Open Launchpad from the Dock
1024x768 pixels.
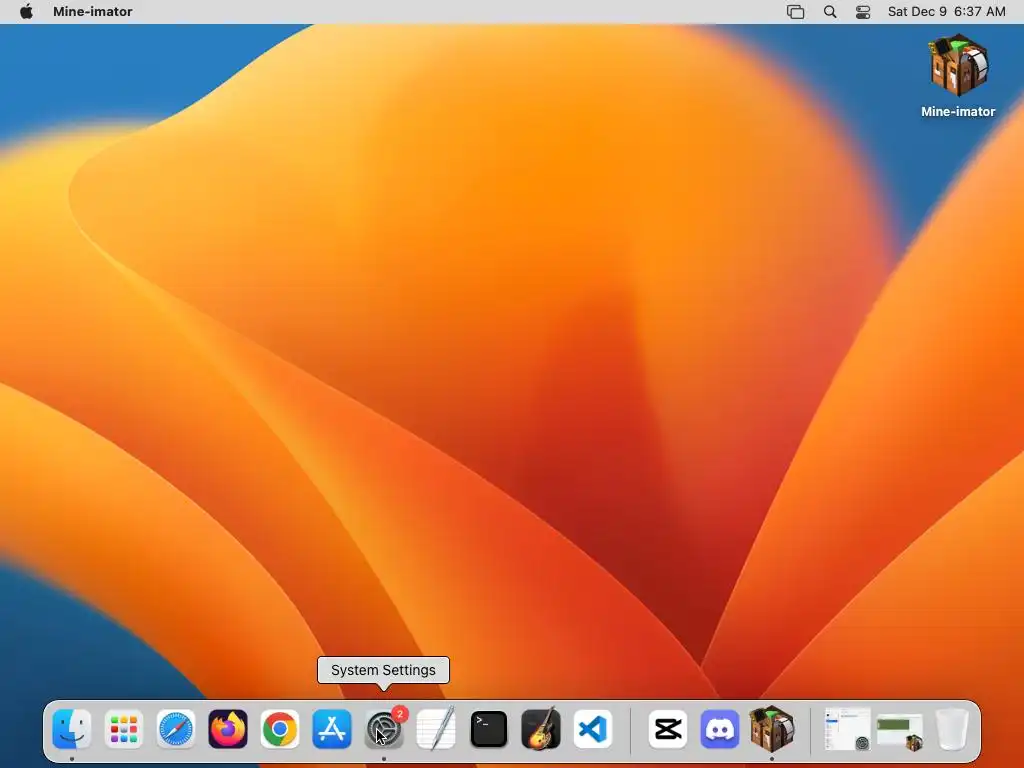[x=123, y=729]
